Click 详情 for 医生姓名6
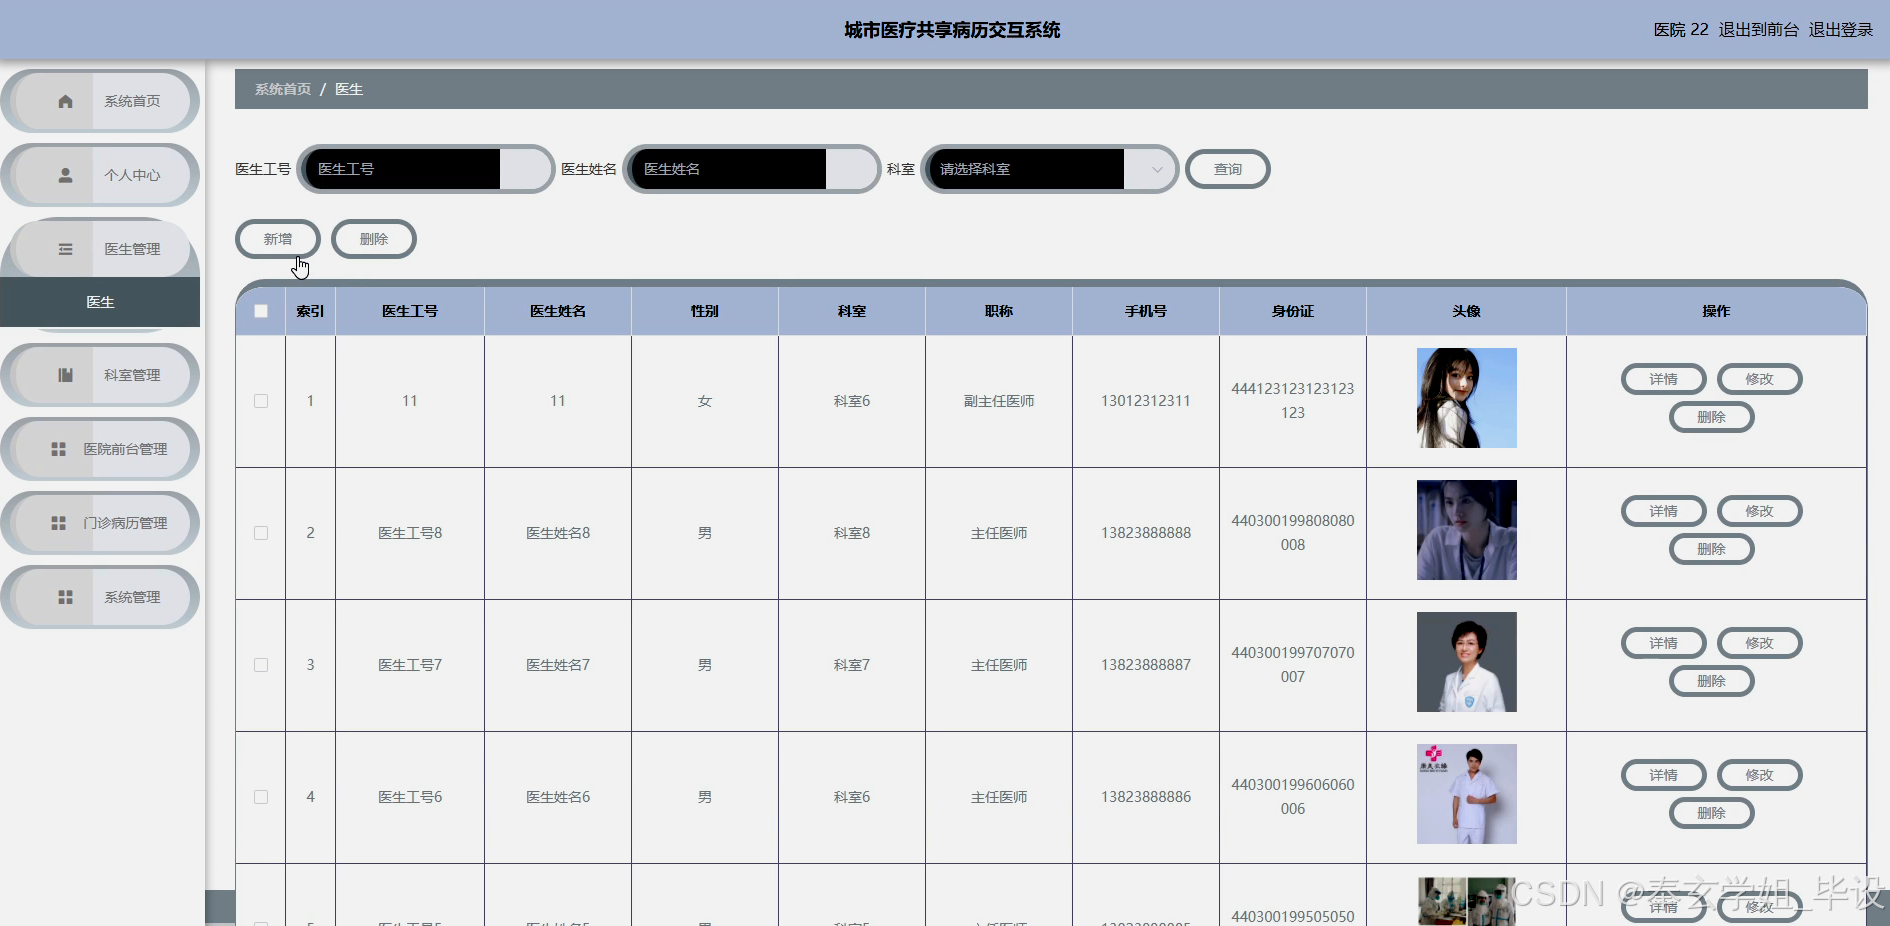Viewport: 1890px width, 926px height. click(1664, 775)
